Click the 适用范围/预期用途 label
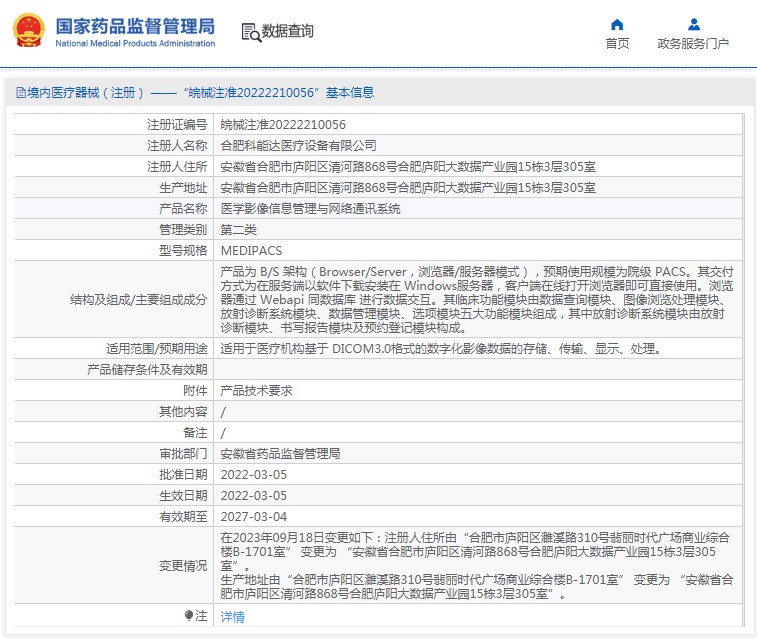Screen dimensions: 757x639 156,348
